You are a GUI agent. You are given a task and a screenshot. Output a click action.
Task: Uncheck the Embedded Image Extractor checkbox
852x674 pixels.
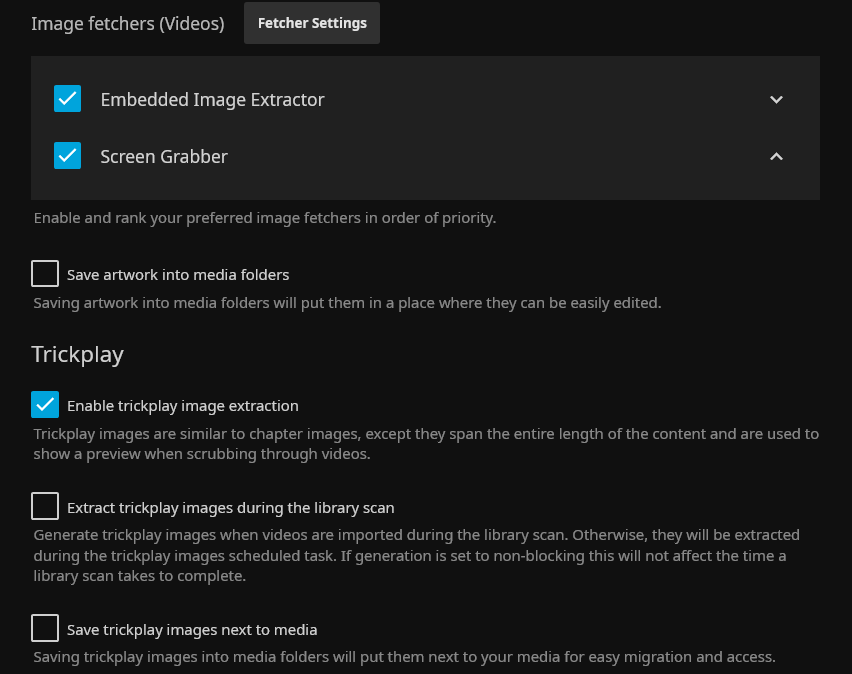click(x=67, y=99)
